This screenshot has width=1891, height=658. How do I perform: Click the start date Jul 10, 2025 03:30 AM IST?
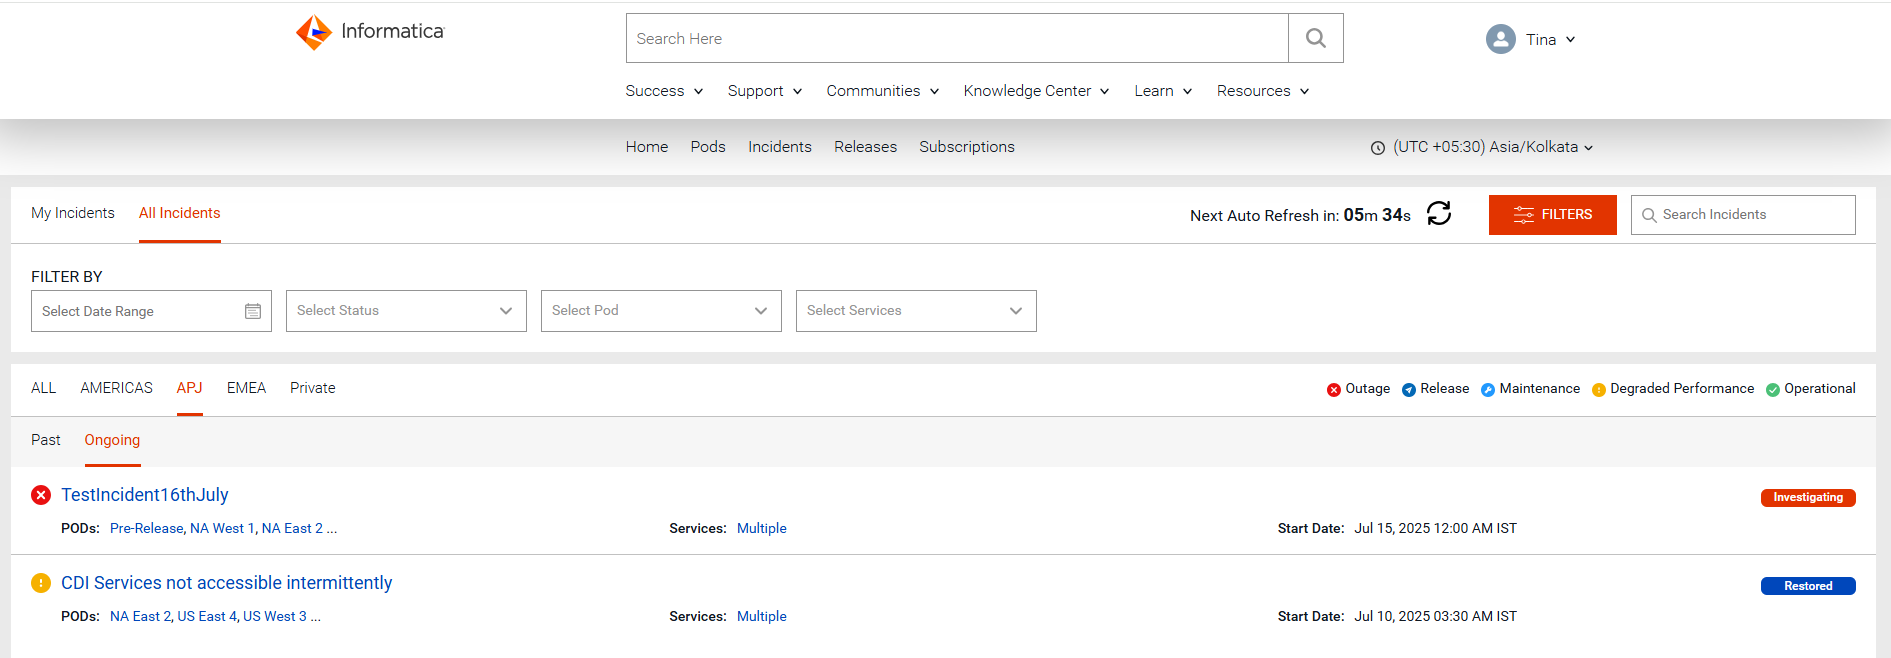pyautogui.click(x=1435, y=616)
